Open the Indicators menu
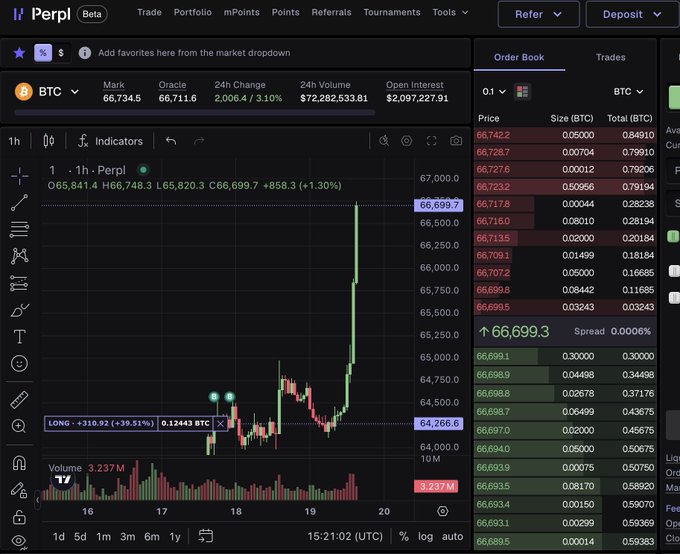This screenshot has width=680, height=554. 110,141
